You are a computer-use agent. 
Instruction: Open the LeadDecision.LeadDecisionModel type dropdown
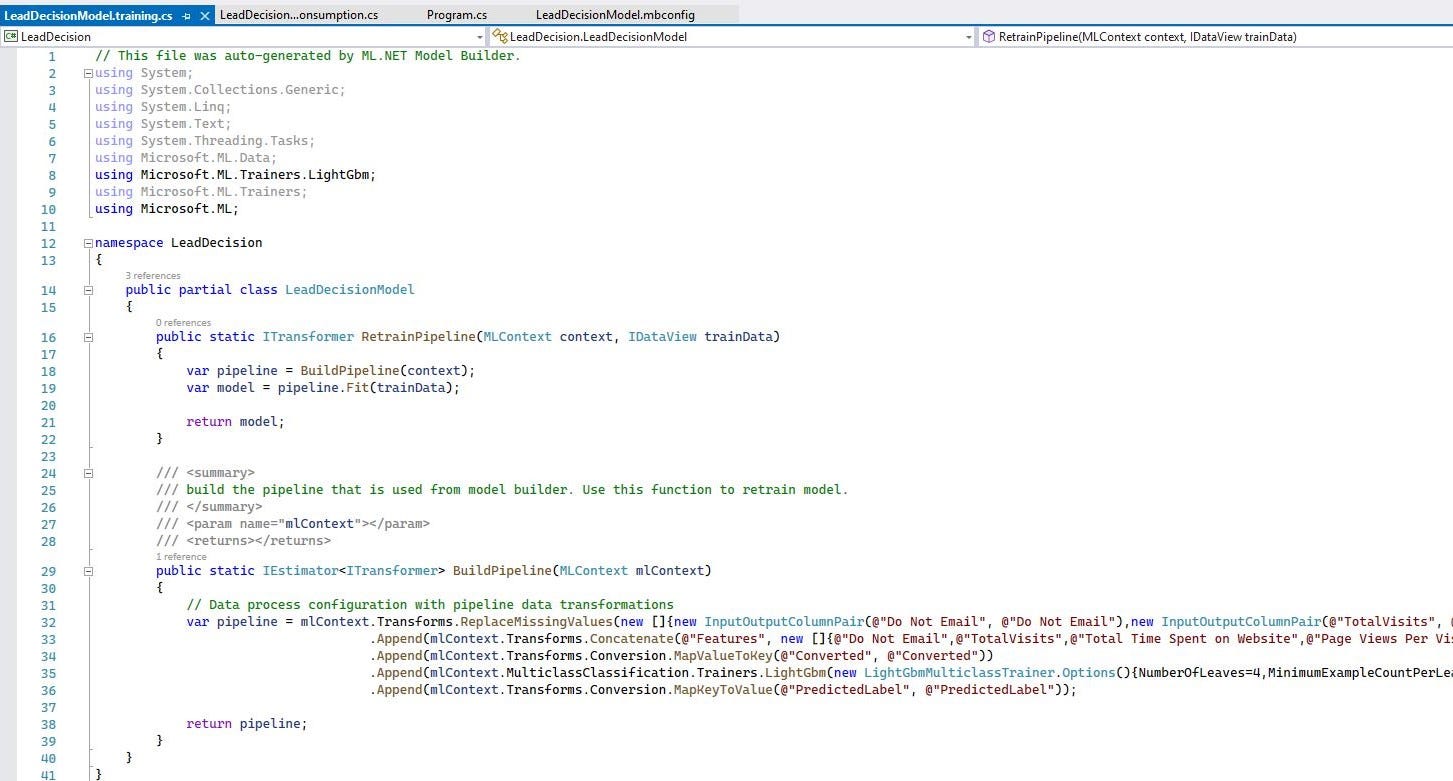(968, 37)
